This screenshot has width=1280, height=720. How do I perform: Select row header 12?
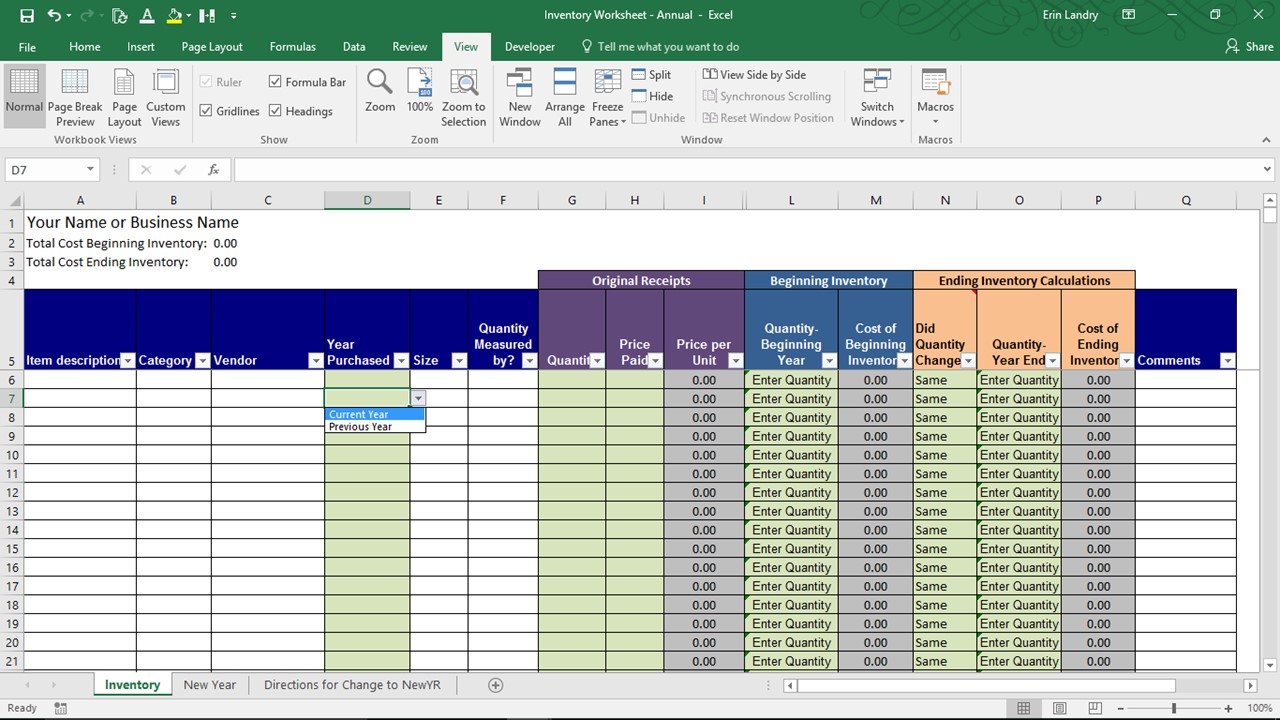12,492
